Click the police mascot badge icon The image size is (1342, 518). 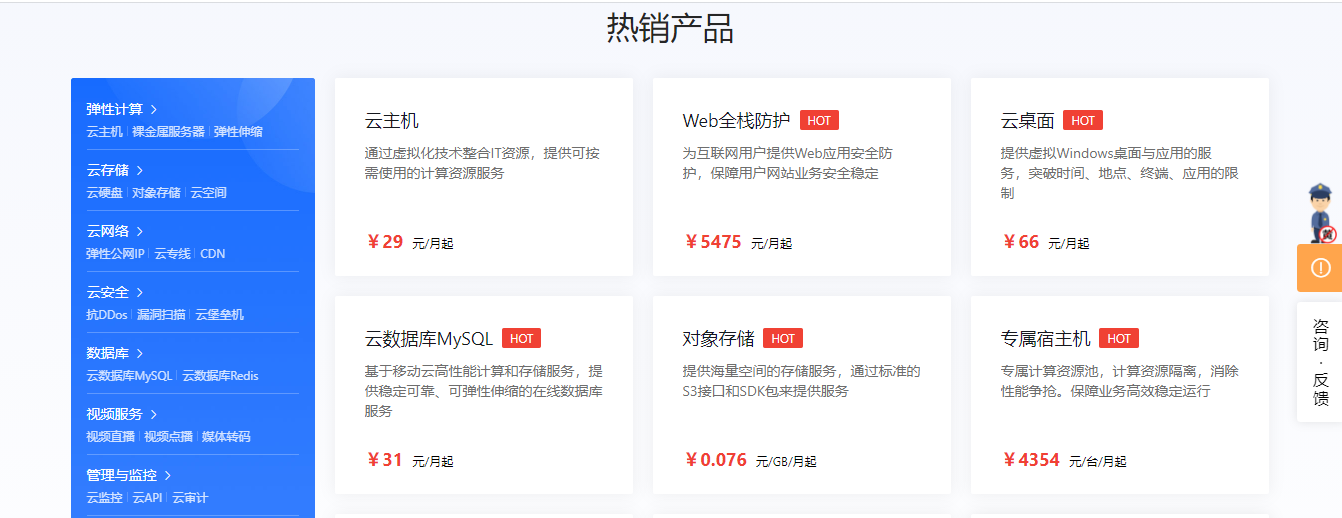pos(1323,212)
